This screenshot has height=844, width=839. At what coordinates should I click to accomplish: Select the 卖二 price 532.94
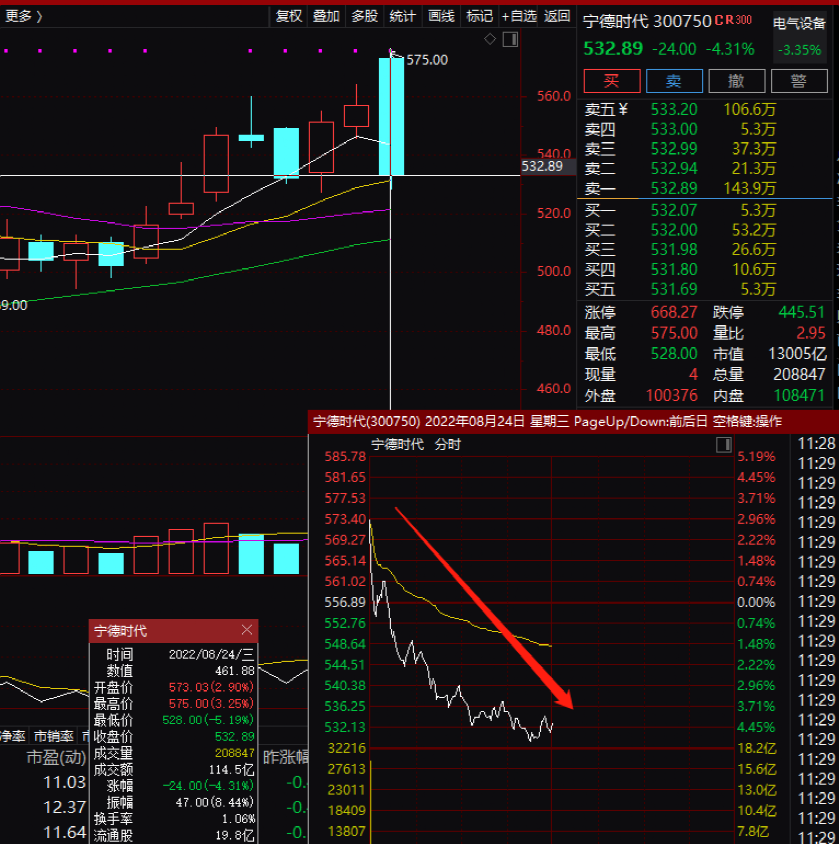pyautogui.click(x=674, y=168)
